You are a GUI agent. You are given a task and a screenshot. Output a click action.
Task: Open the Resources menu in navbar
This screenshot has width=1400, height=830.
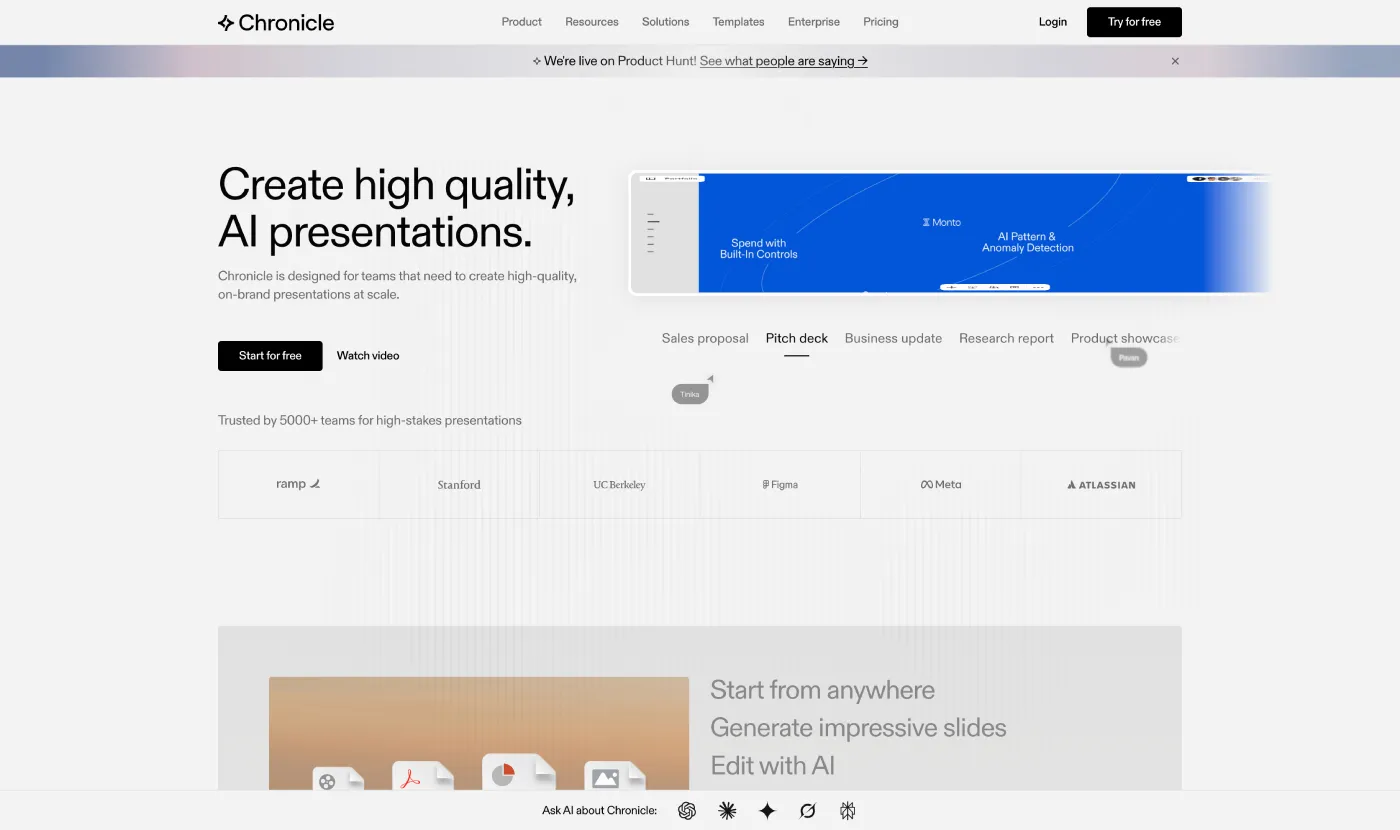pos(592,22)
